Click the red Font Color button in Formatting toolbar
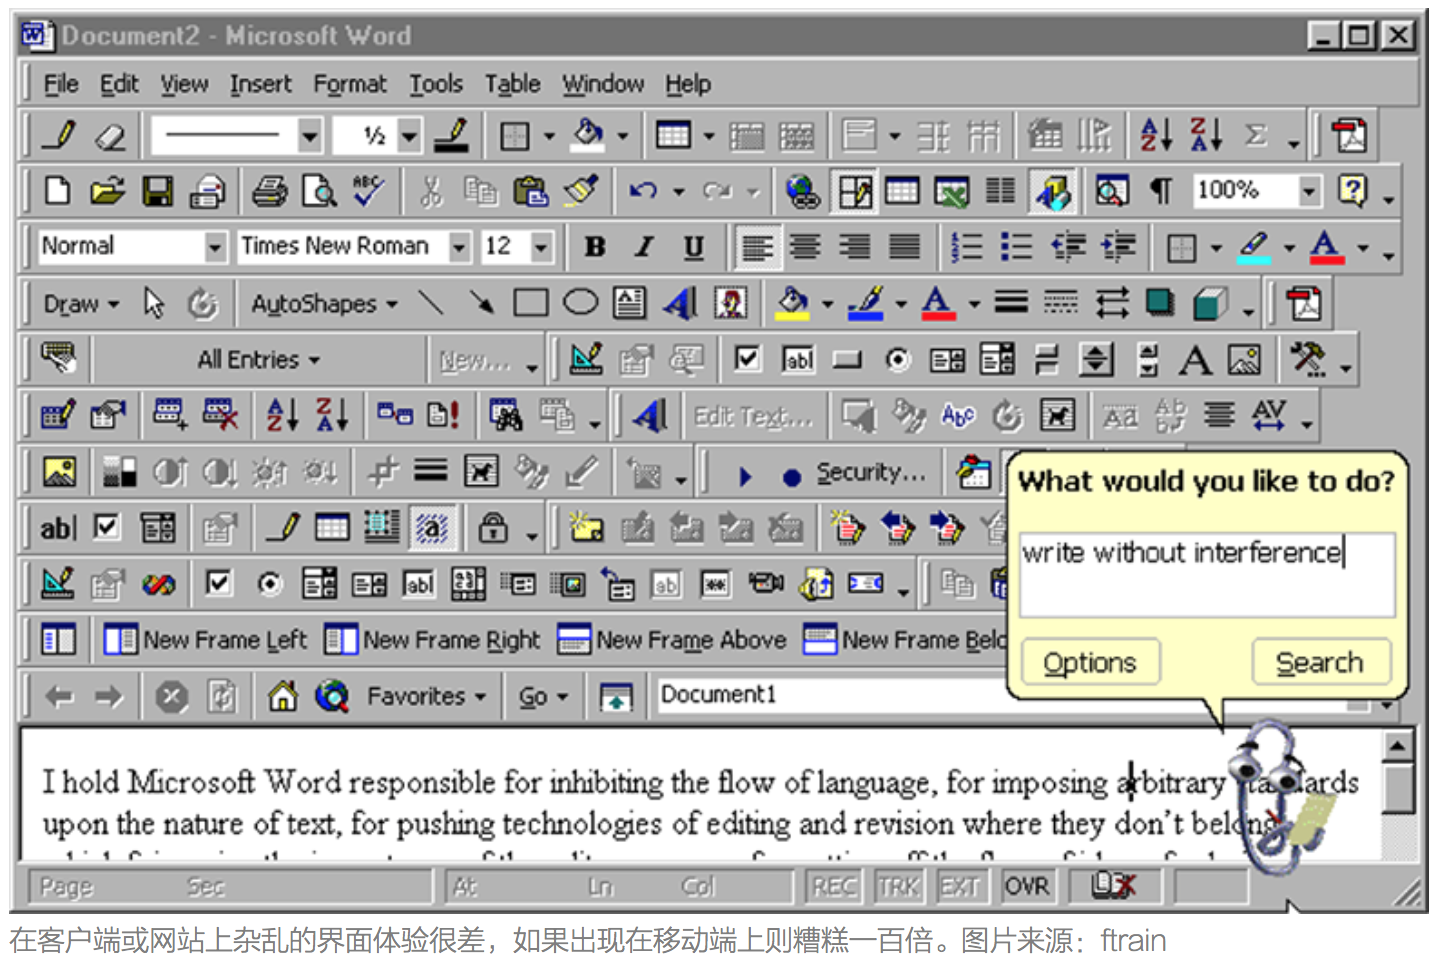Image resolution: width=1442 pixels, height=972 pixels. (x=1326, y=246)
